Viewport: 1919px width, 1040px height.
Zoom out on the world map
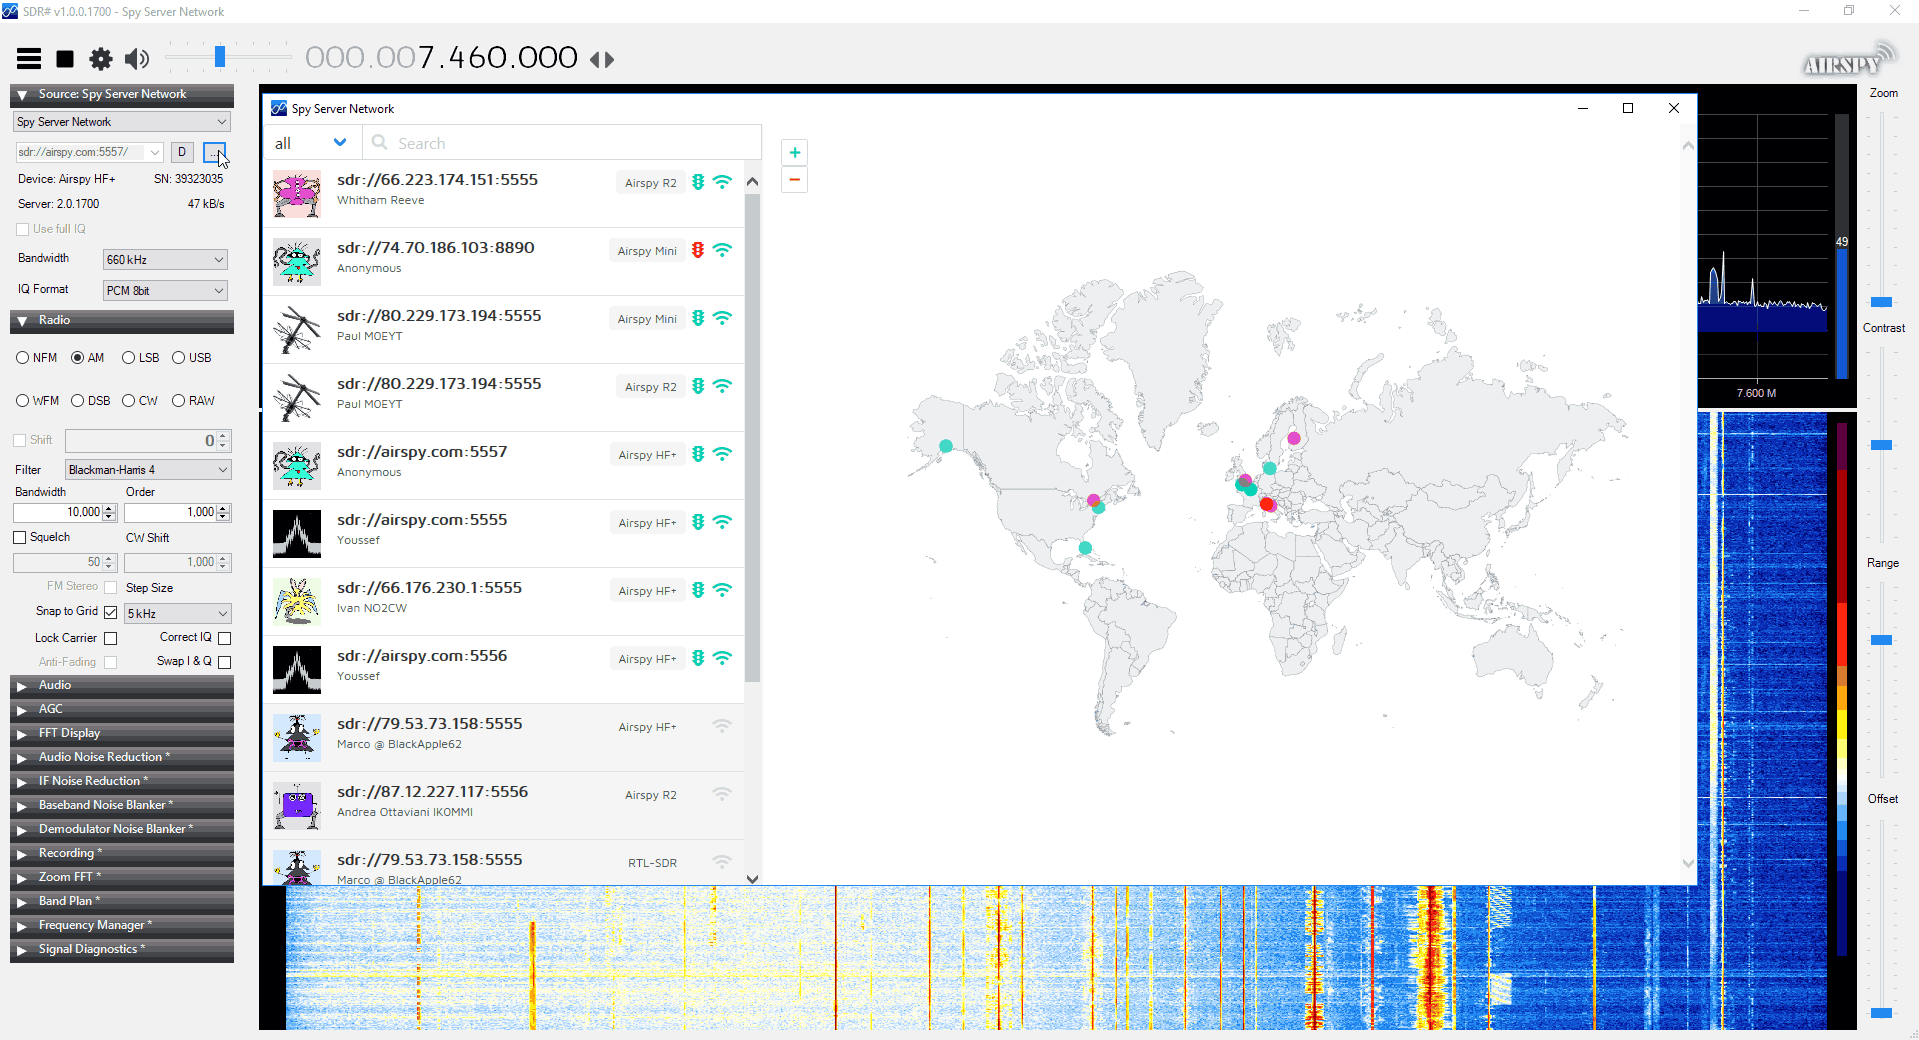click(x=794, y=180)
